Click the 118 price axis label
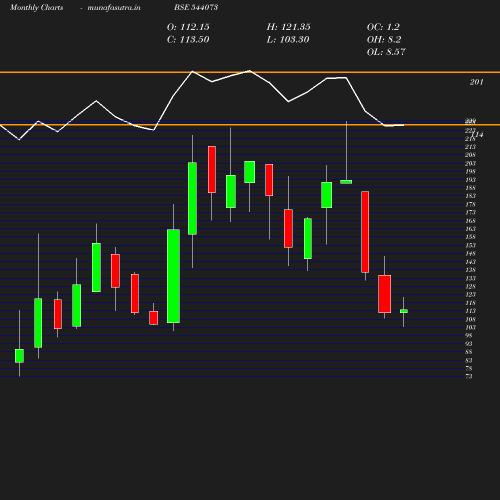The image size is (500, 500). point(471,303)
